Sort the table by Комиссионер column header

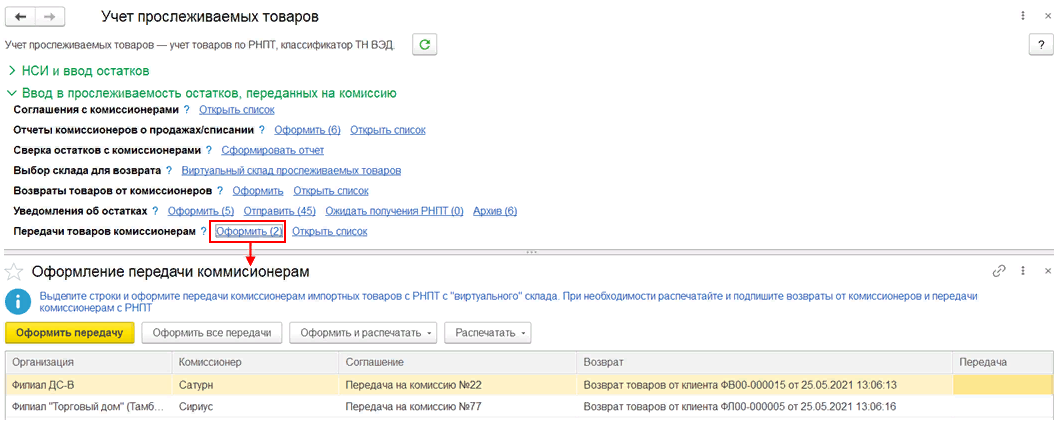[210, 361]
